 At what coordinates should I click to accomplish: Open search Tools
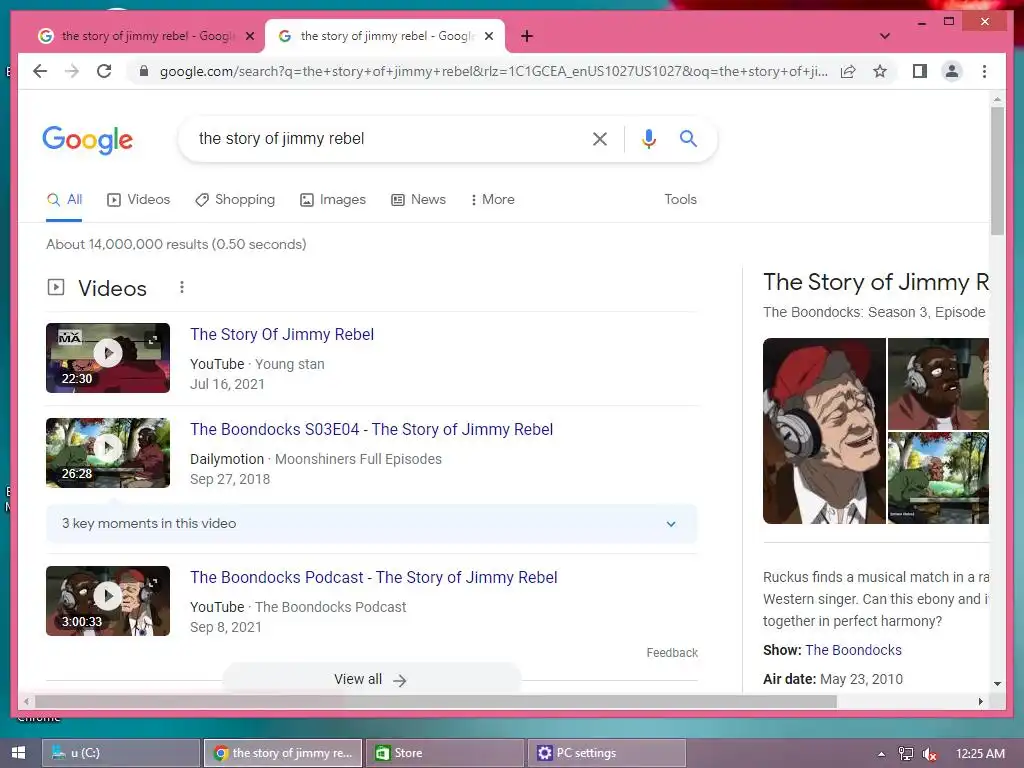[x=680, y=200]
